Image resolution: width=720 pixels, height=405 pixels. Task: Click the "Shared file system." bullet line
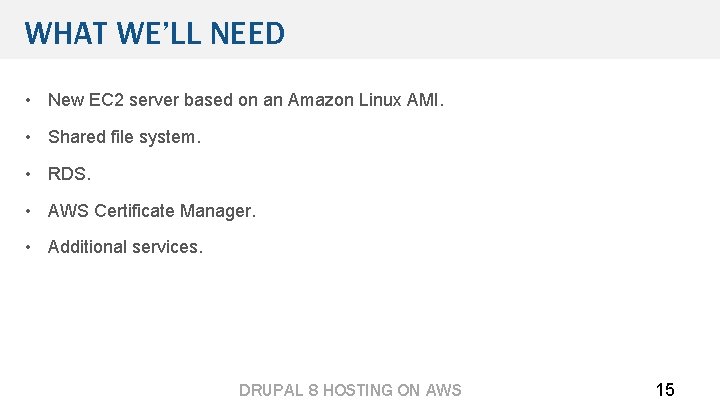[x=124, y=137]
